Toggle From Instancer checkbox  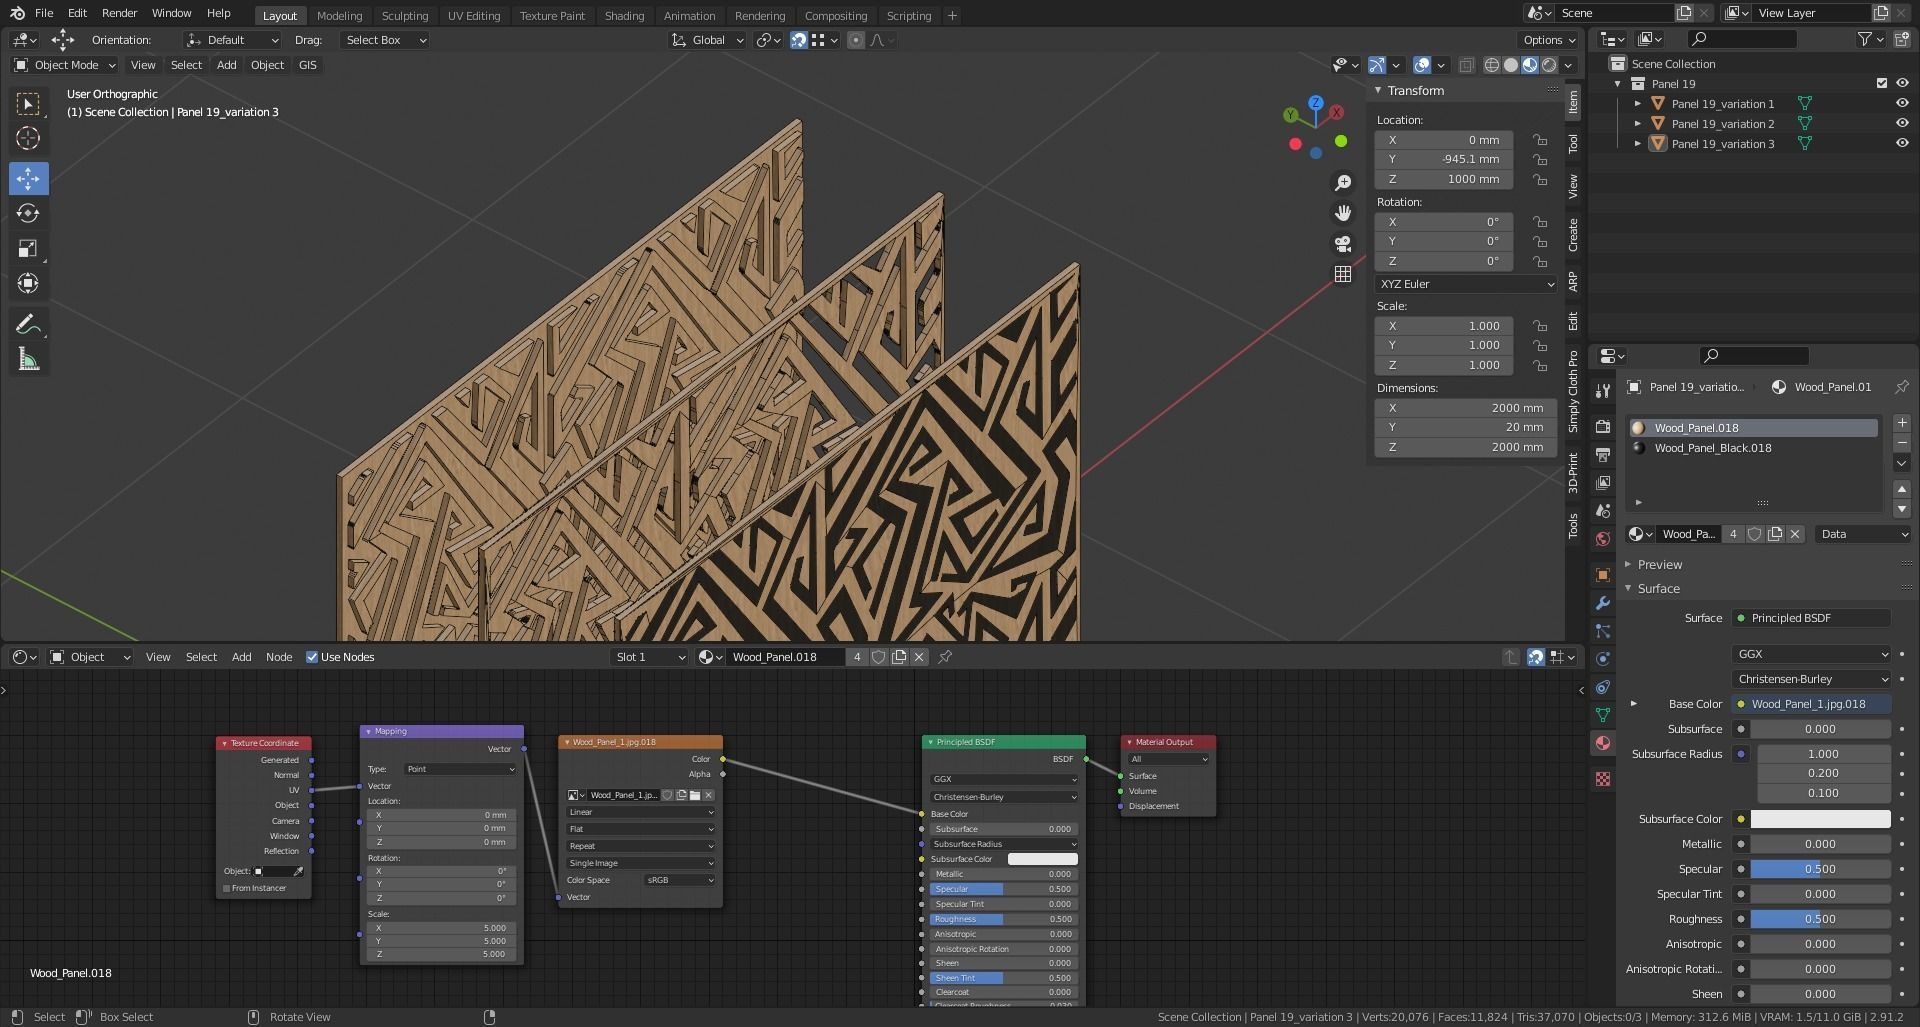[227, 888]
